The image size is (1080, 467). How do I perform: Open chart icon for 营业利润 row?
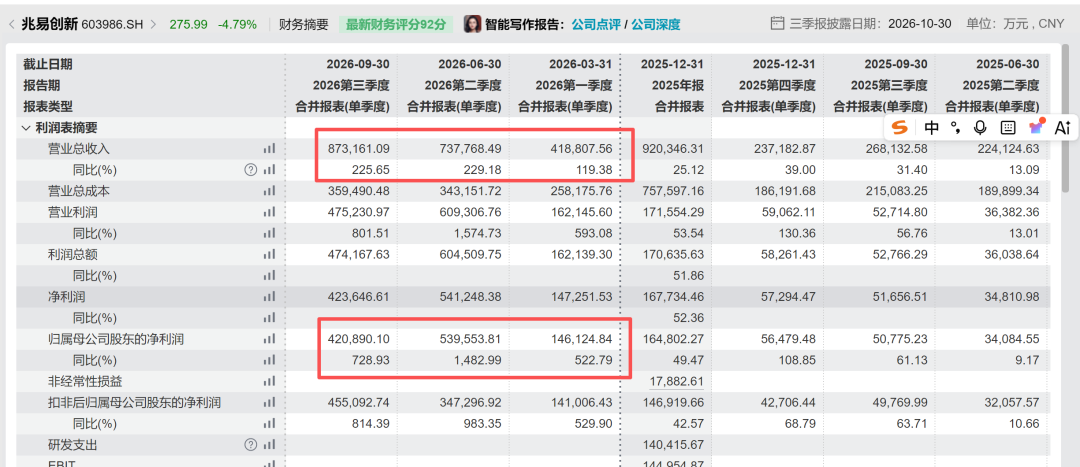(x=269, y=212)
